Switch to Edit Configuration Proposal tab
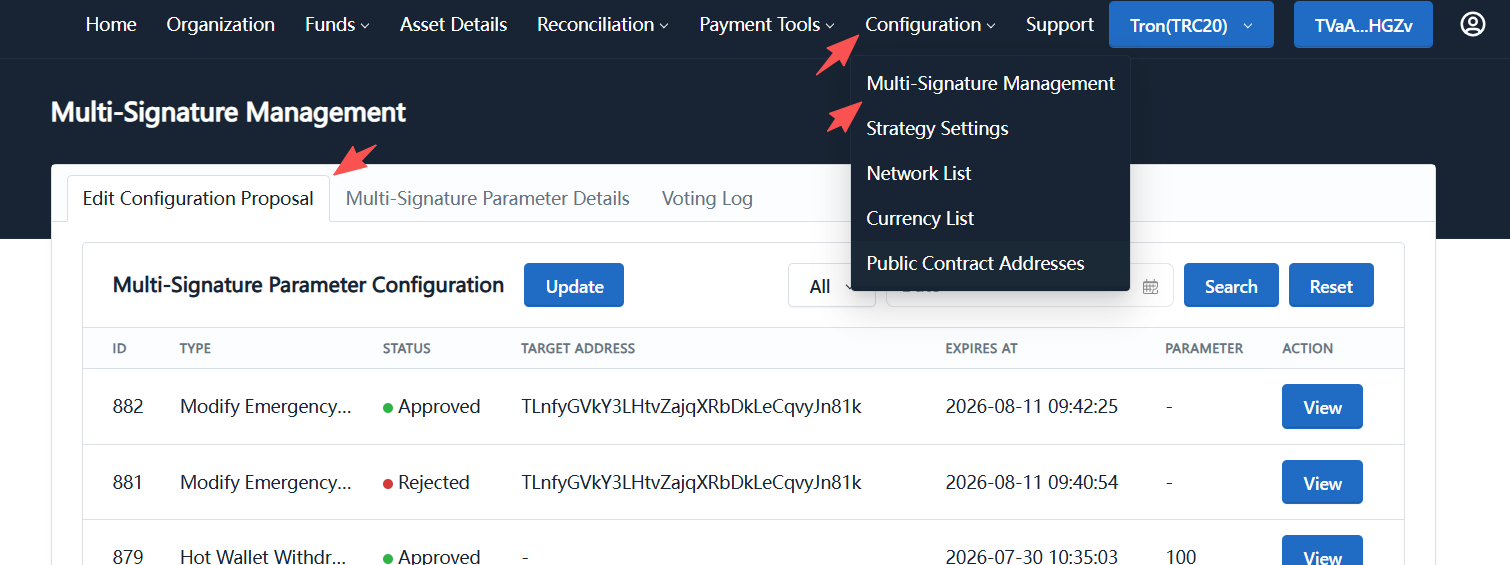1510x565 pixels. pos(198,198)
